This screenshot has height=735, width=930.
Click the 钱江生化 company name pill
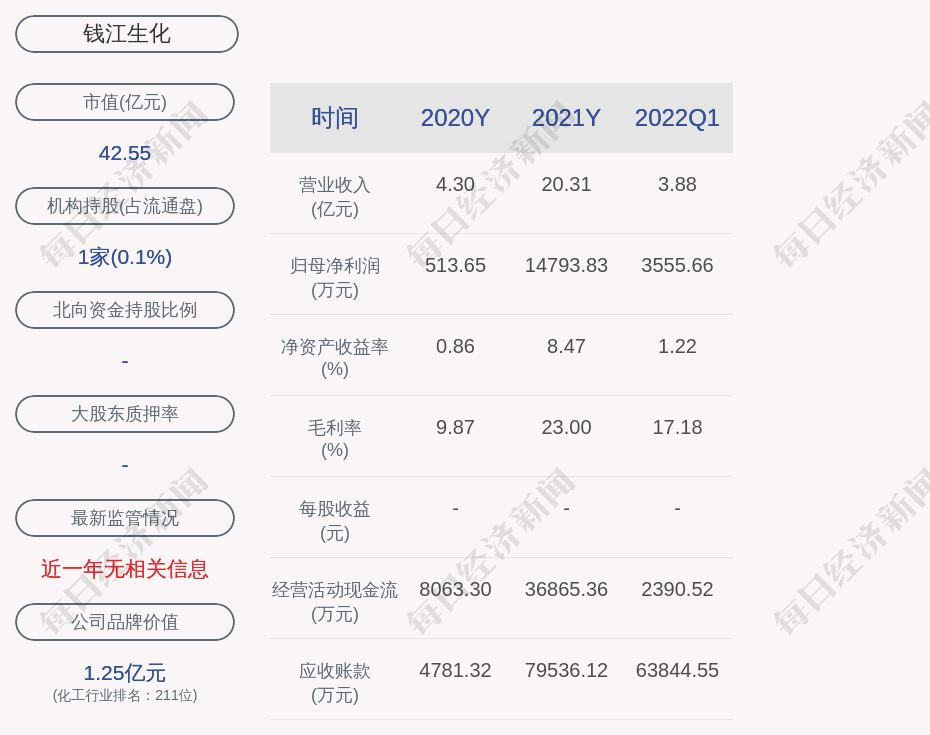tap(127, 34)
